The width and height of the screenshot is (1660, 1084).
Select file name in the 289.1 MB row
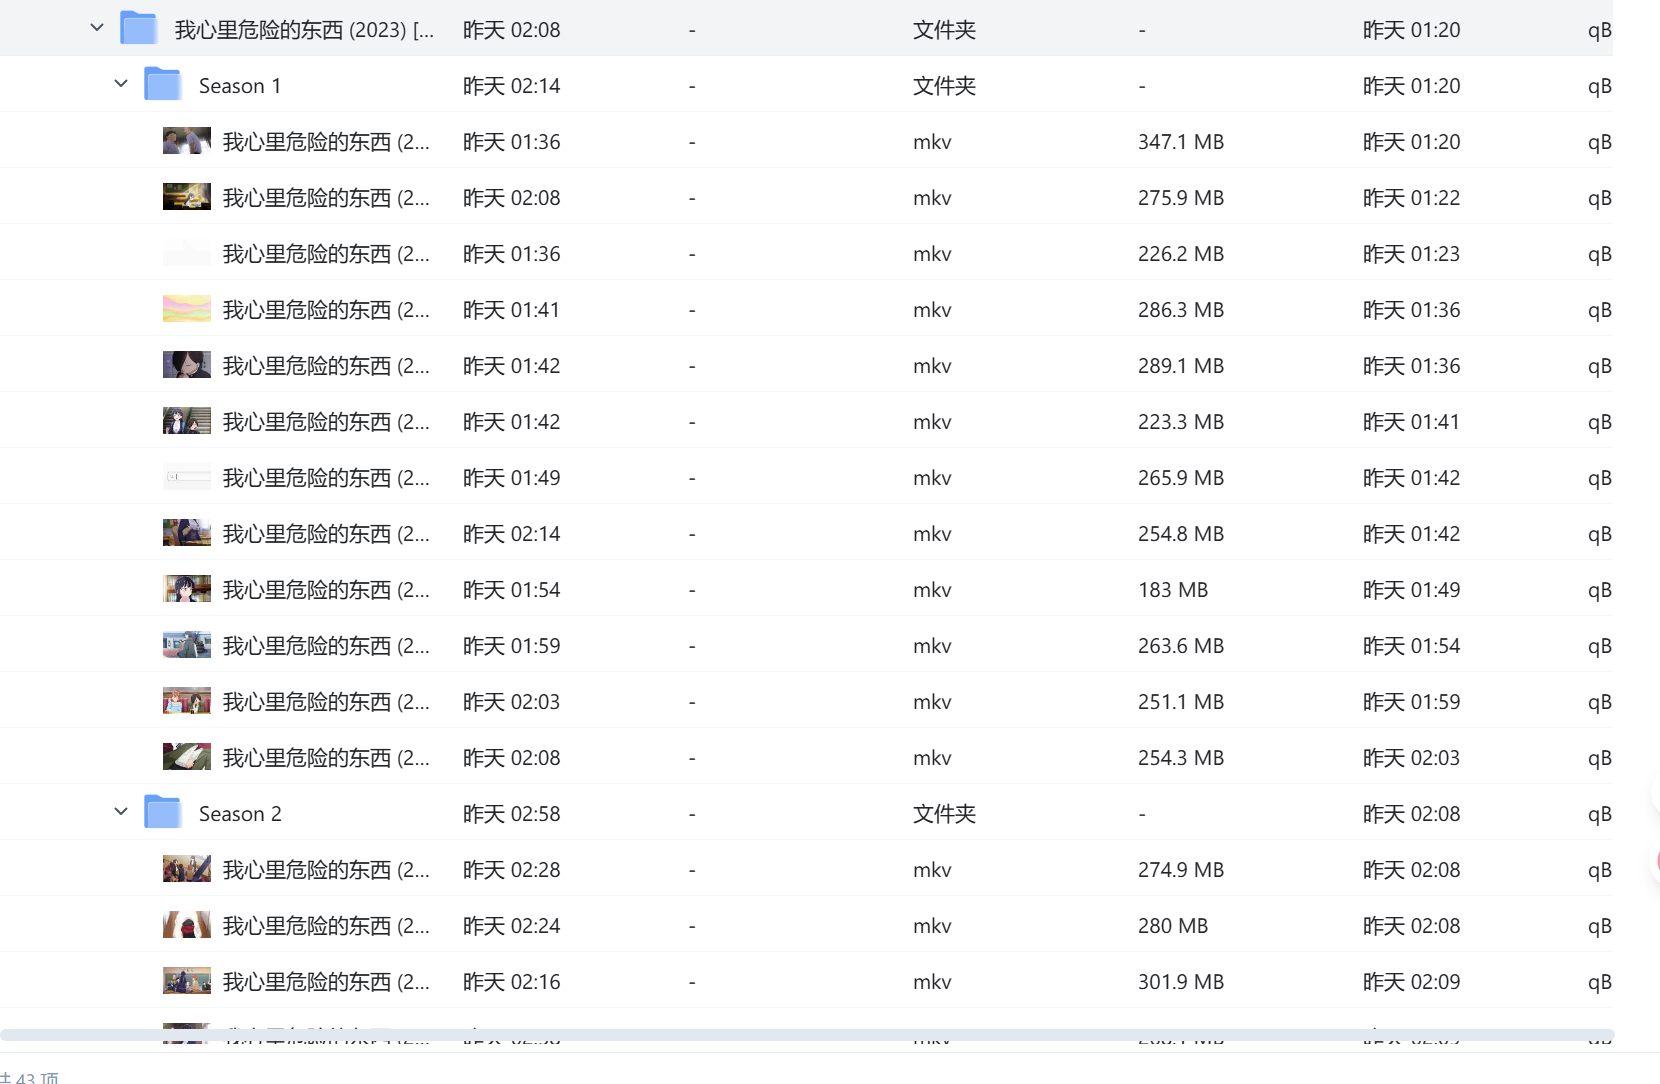tap(326, 366)
